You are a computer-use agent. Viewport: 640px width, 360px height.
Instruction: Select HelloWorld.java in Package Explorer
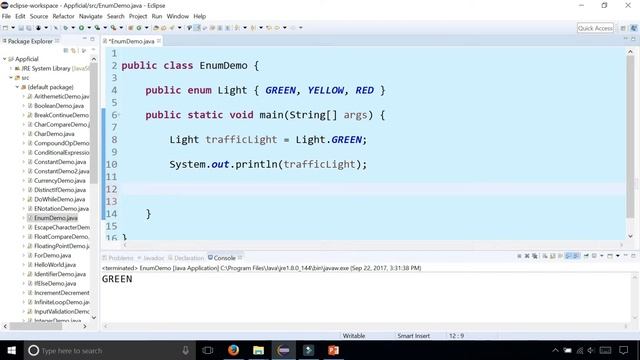pyautogui.click(x=55, y=265)
